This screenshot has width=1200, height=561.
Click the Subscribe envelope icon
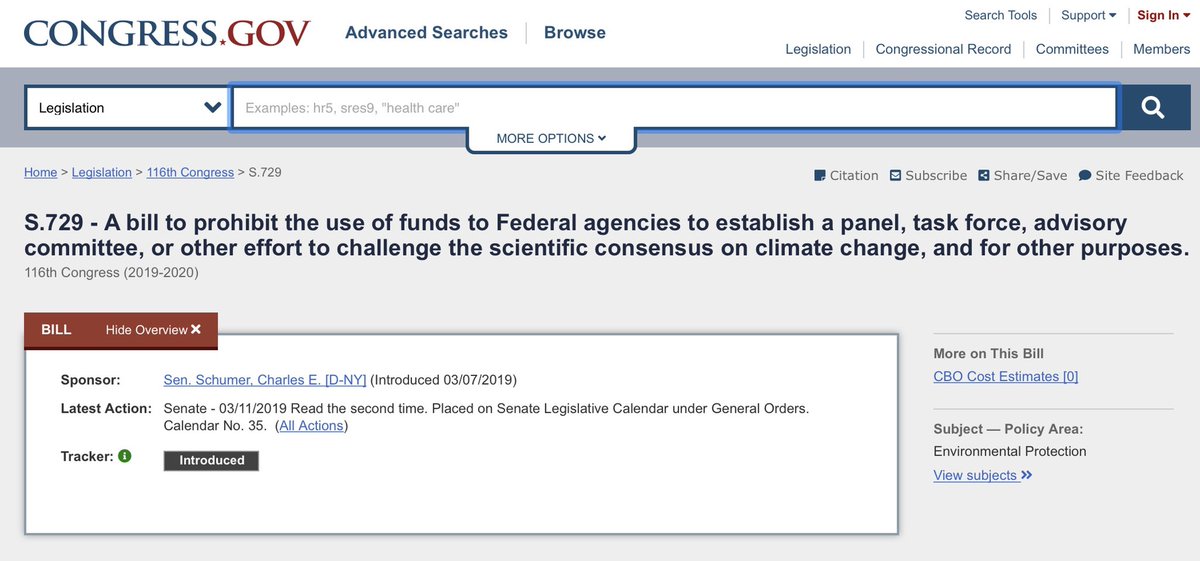click(895, 175)
